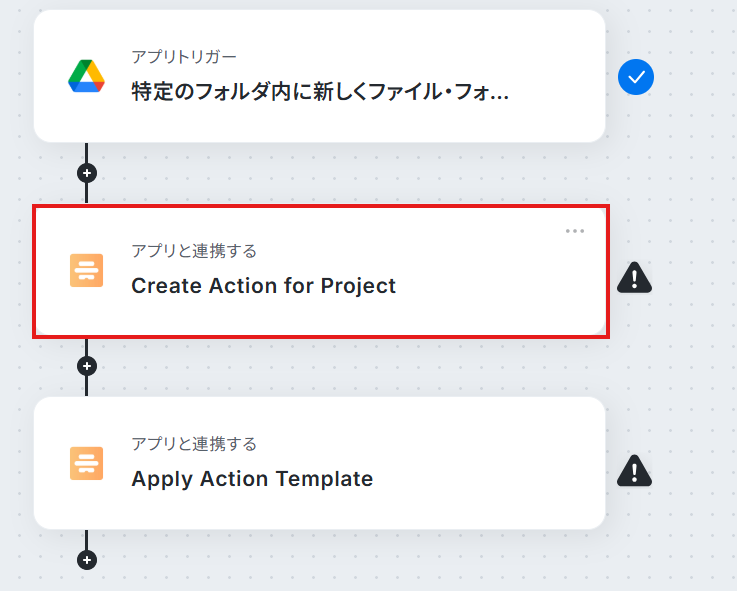
Task: Click orange app icon on Apply Action Template
Action: point(86,463)
